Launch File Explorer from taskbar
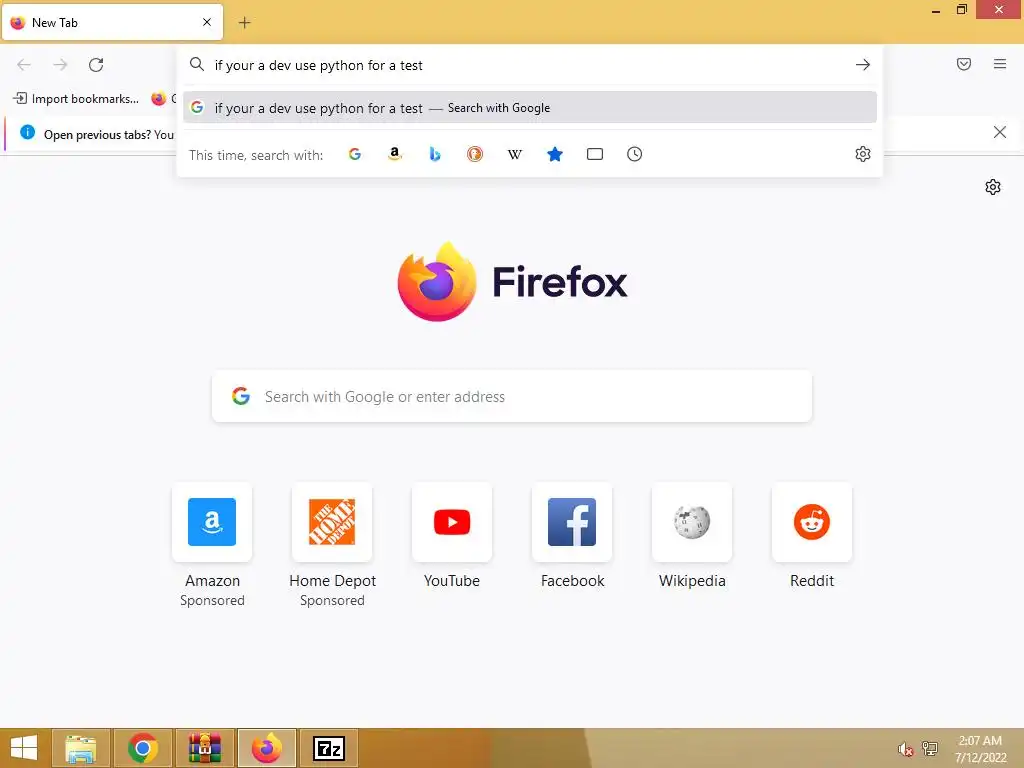The width and height of the screenshot is (1024, 768). (81, 748)
